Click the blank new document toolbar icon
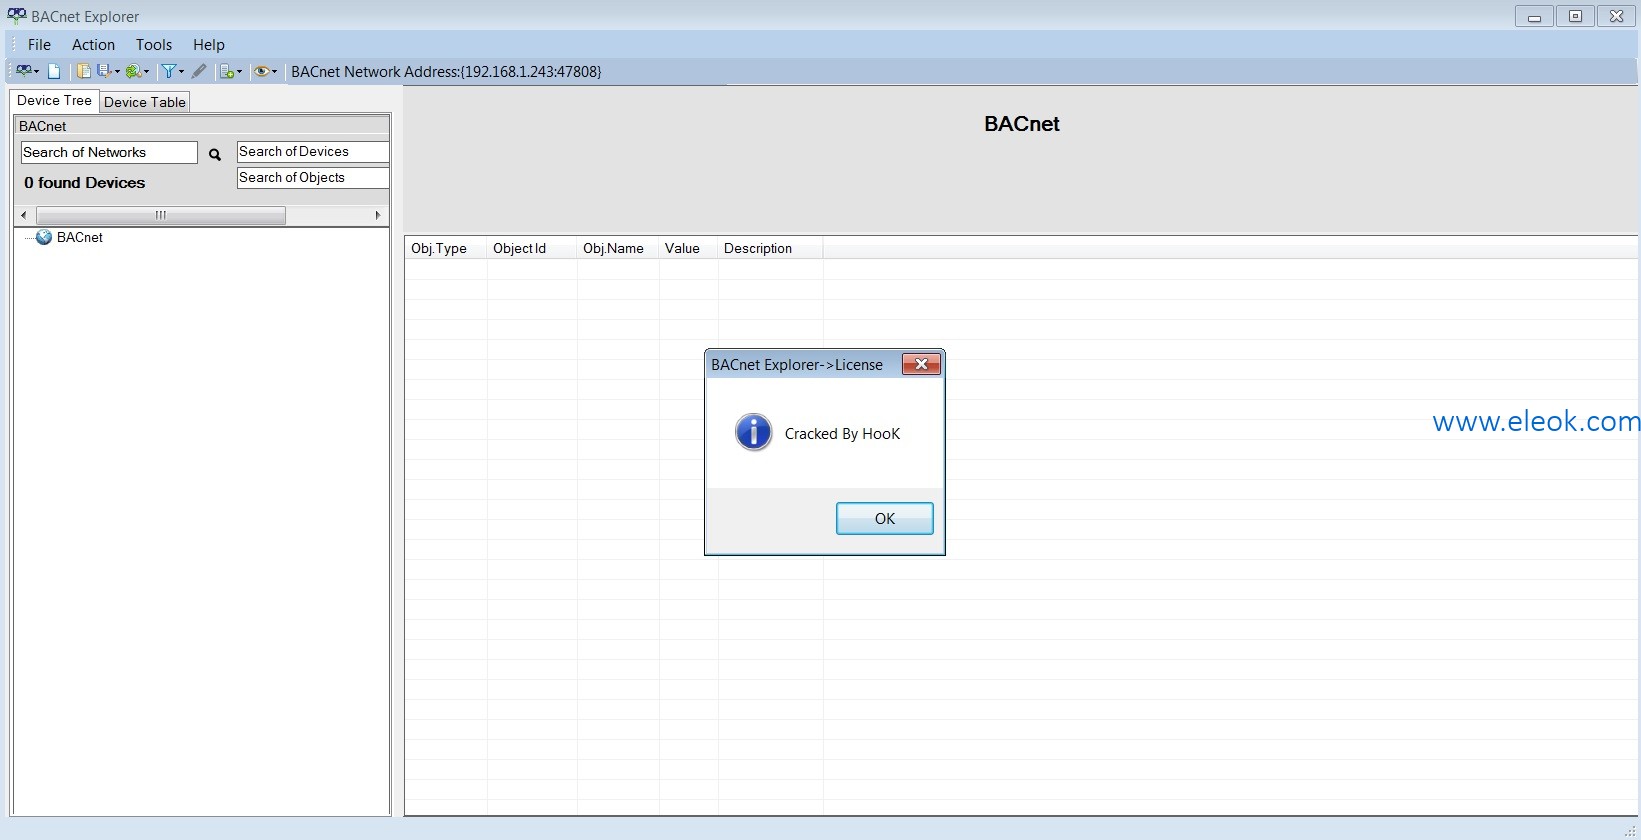This screenshot has width=1641, height=840. [x=54, y=71]
